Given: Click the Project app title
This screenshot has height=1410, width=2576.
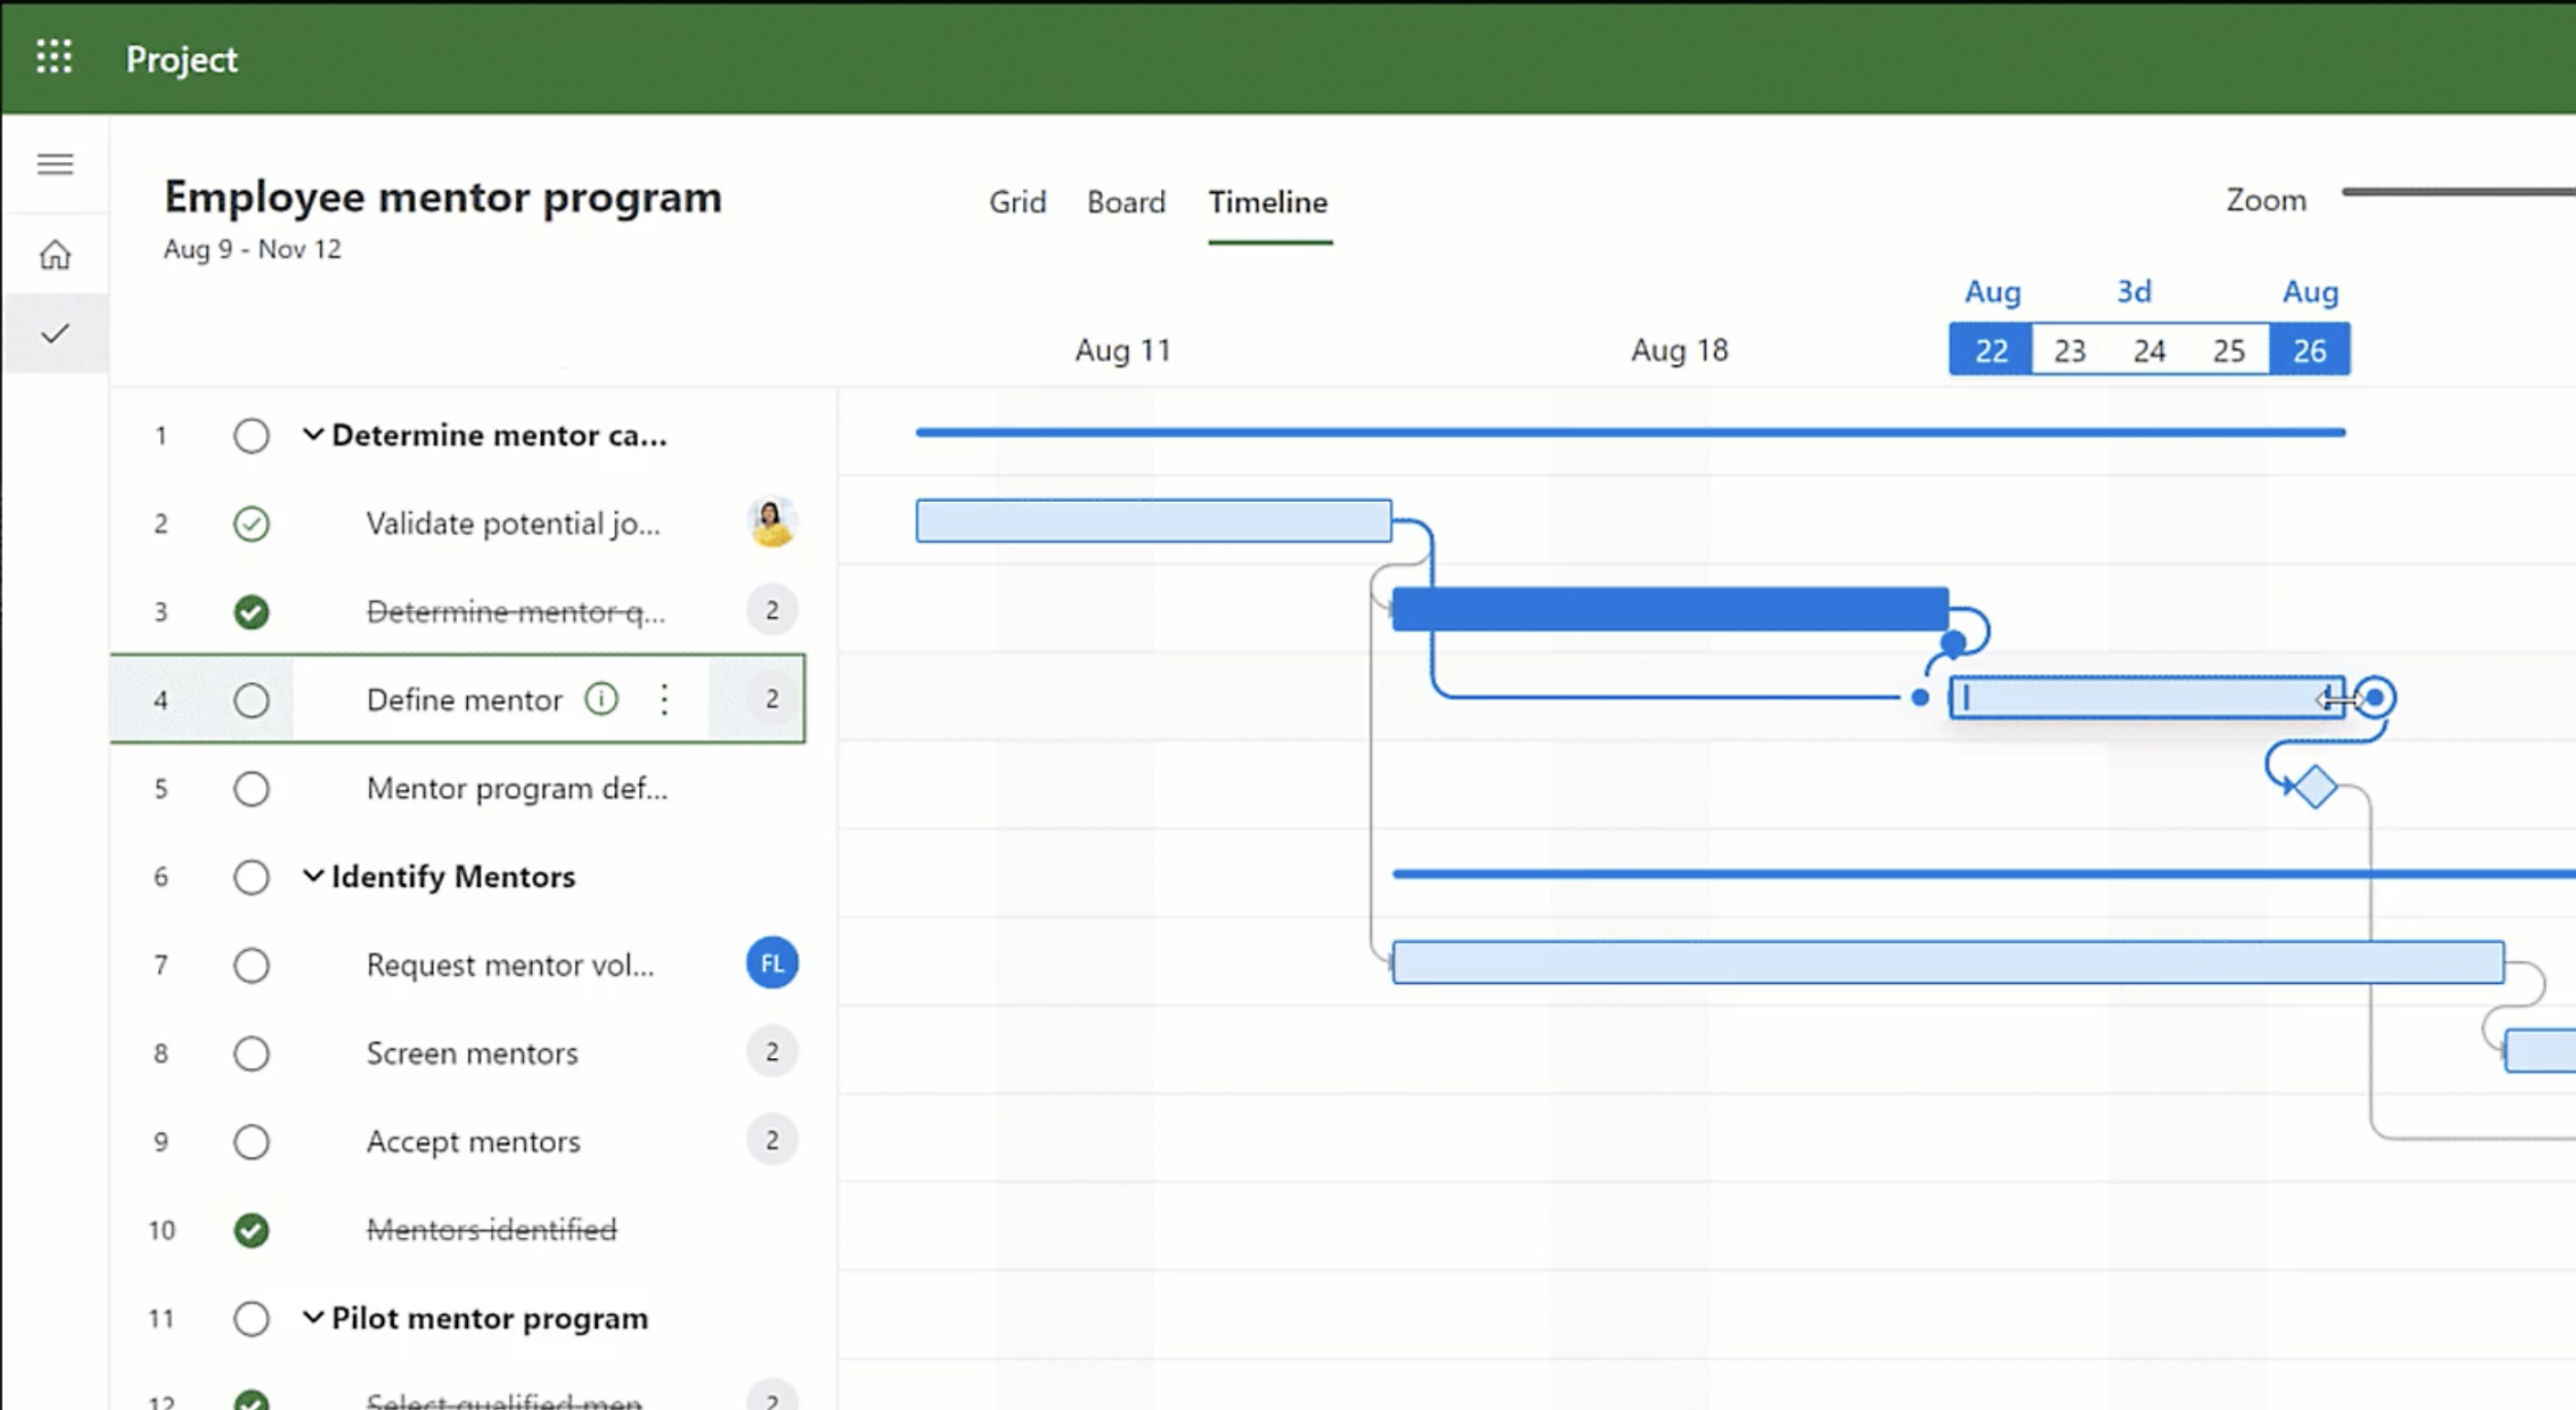Looking at the screenshot, I should pos(181,59).
